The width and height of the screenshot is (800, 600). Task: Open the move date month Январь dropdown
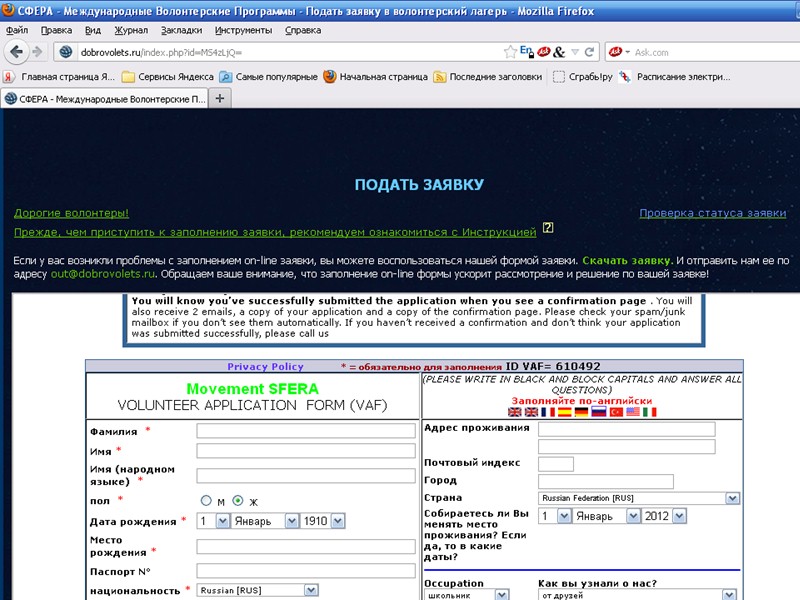[x=606, y=516]
